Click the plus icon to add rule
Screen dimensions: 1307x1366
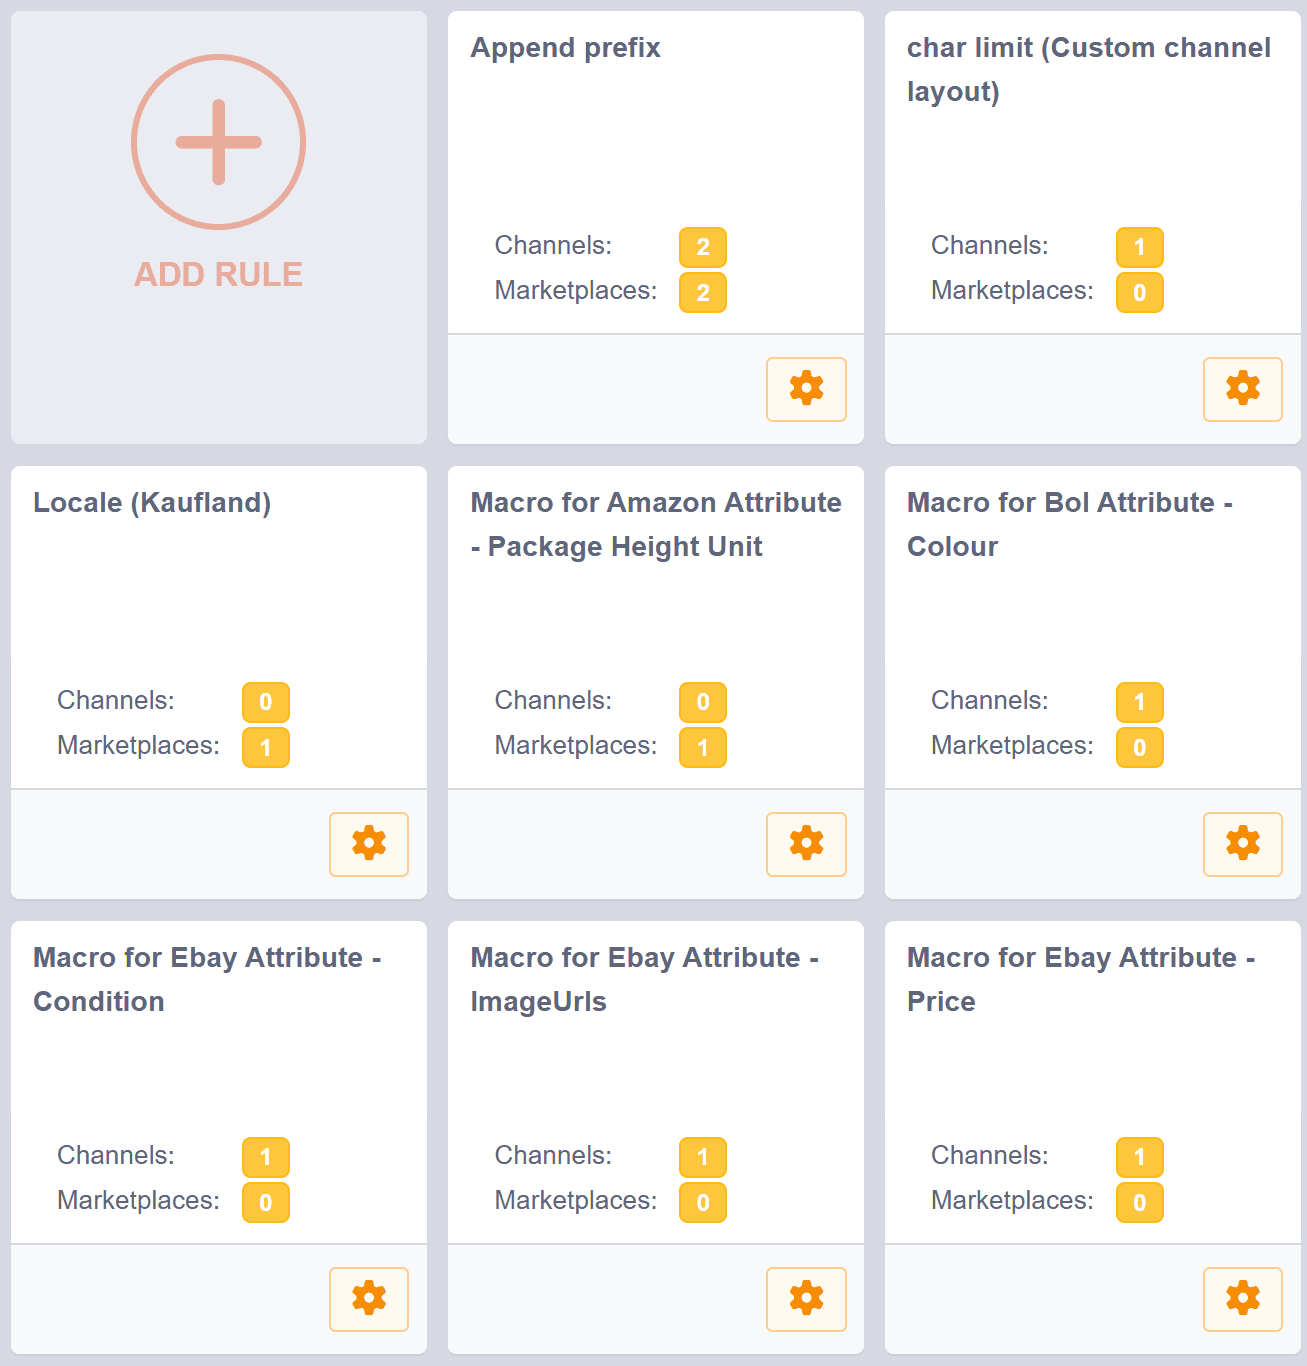click(218, 142)
